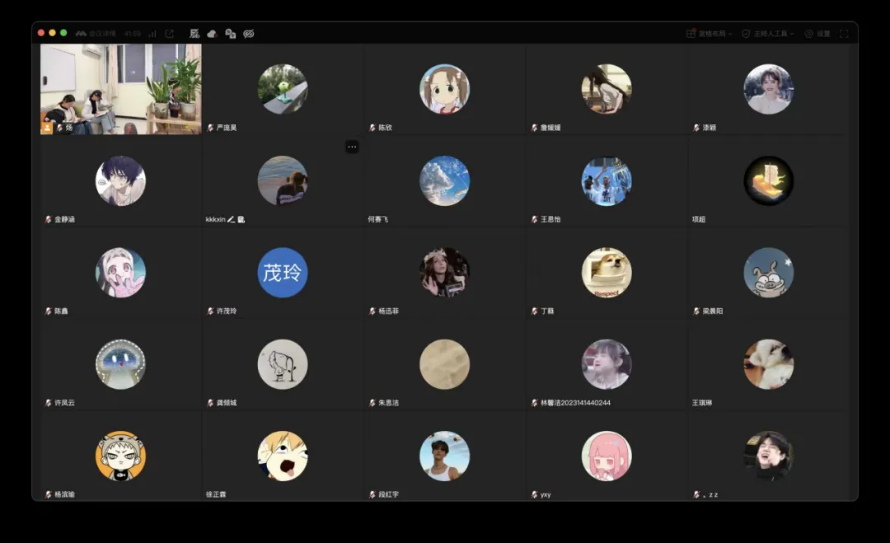This screenshot has width=890, height=543.
Task: Click the orange host badge on the video tile
Action: tap(47, 127)
